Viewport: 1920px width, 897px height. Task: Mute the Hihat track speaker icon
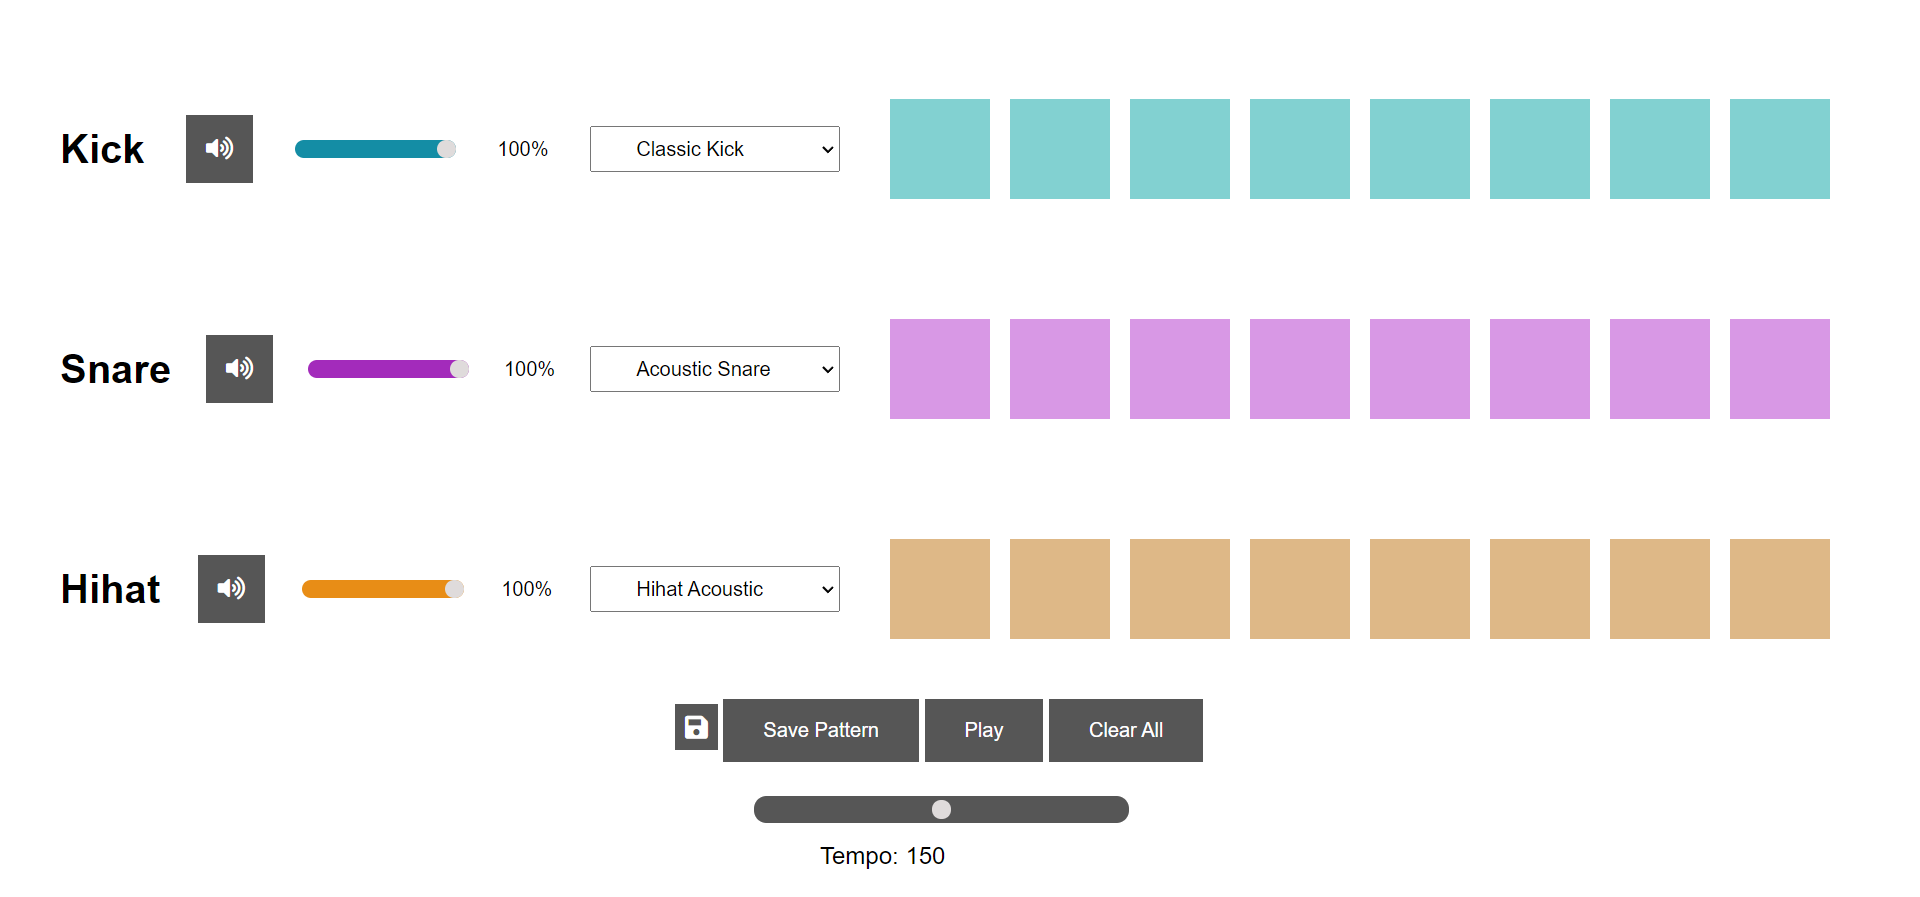click(231, 589)
